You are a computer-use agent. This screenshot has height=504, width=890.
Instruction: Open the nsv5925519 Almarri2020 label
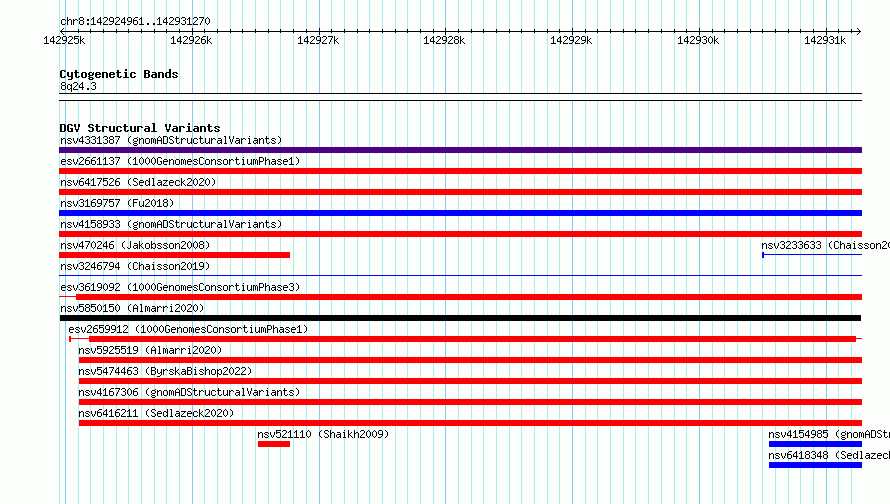(150, 350)
